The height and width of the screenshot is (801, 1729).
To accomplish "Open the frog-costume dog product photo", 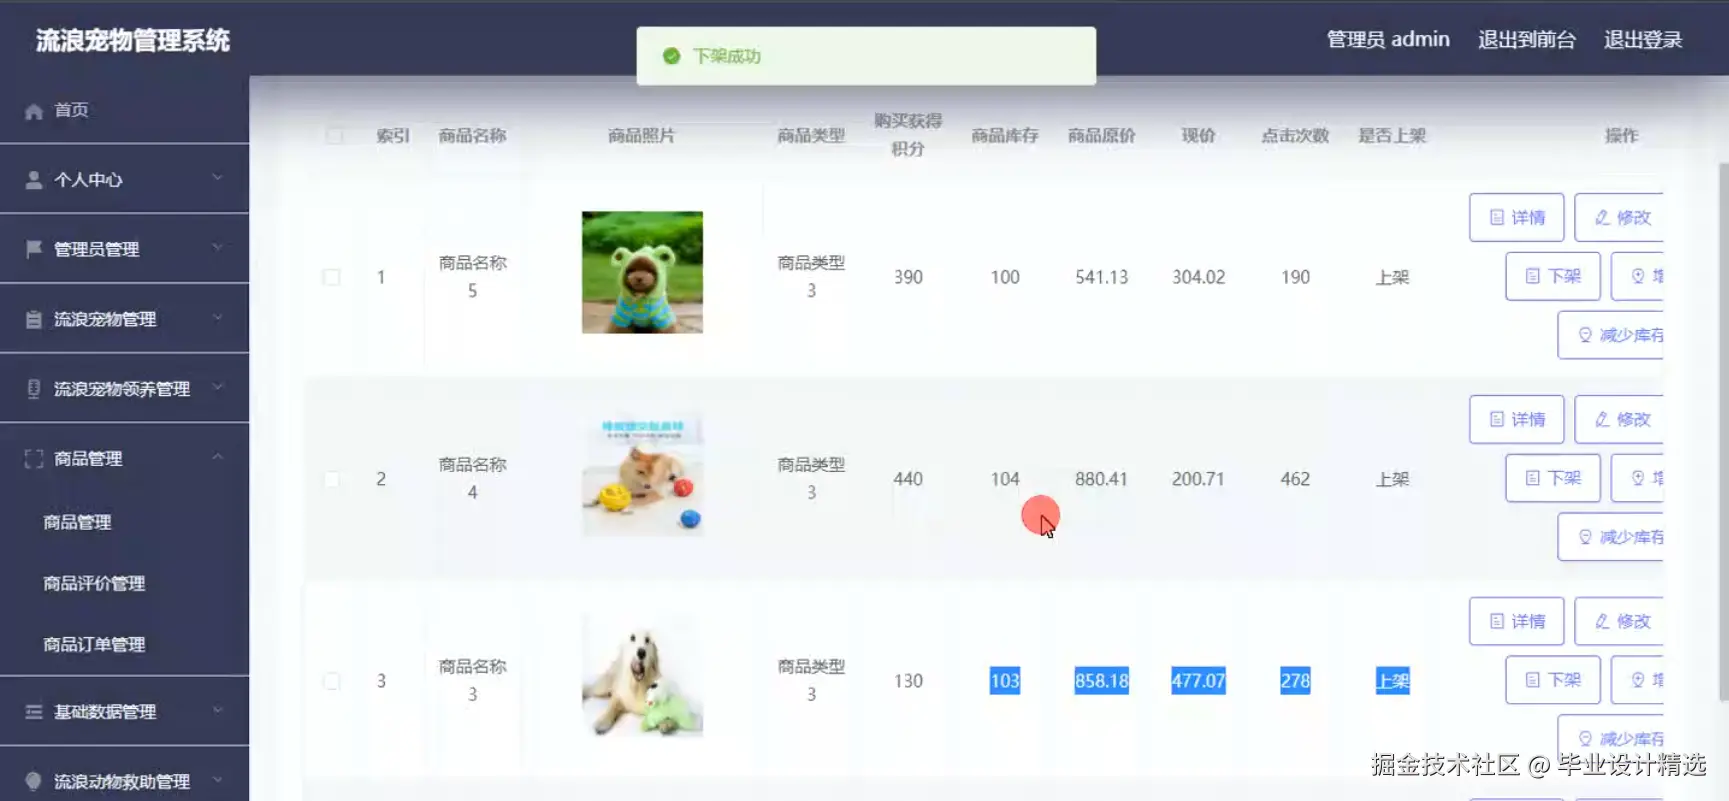I will [642, 272].
